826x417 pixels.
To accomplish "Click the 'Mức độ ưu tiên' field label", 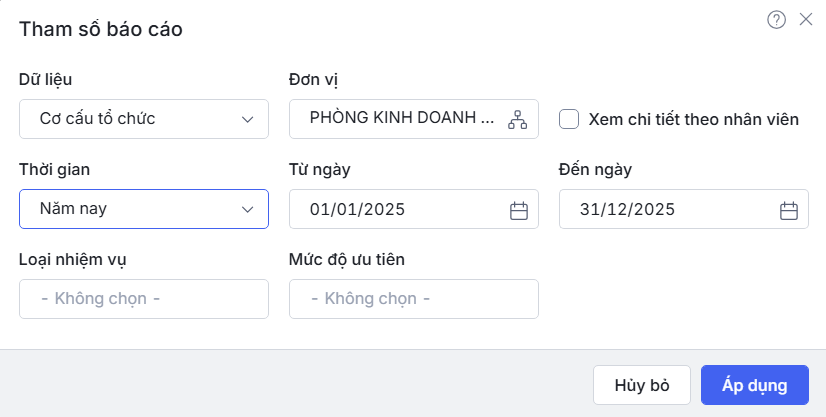I will 346,260.
